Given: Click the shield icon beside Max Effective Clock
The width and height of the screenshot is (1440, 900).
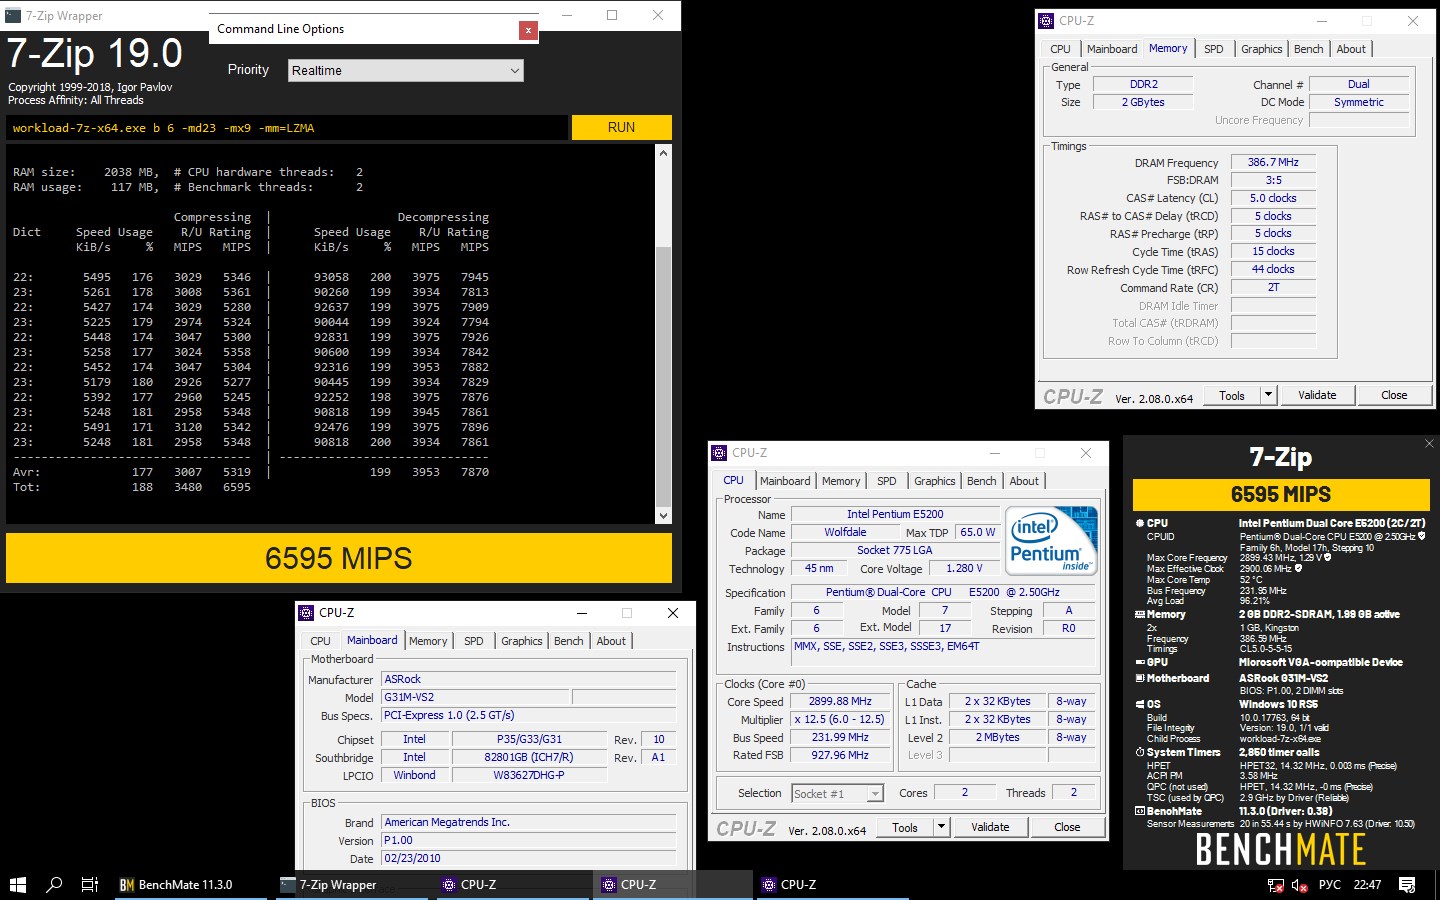Looking at the screenshot, I should (1299, 568).
